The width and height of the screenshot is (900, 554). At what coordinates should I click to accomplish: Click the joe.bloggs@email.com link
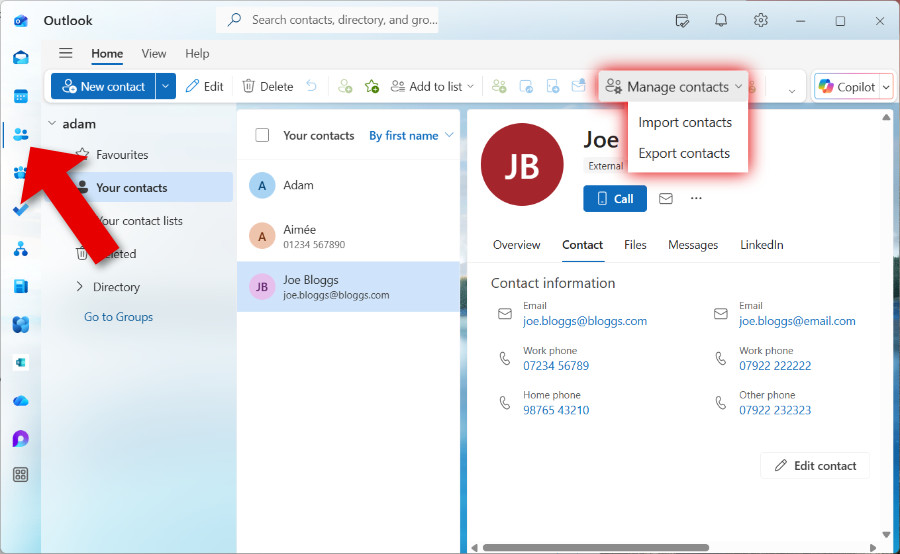coord(797,321)
